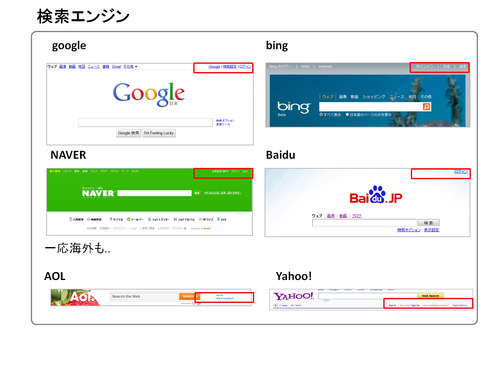Click the Google logo in the Google screenshot
Viewport: 500px width, 375px height.
[x=149, y=94]
